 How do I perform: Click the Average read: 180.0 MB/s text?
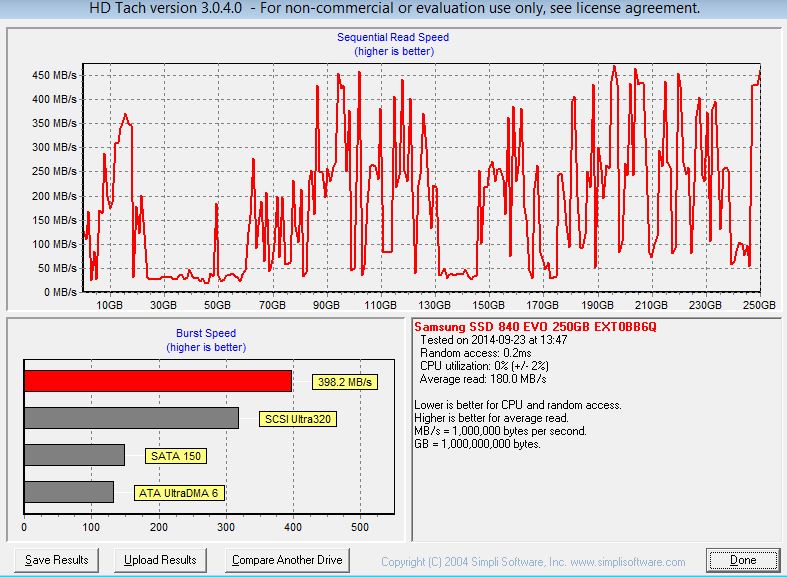pos(483,379)
